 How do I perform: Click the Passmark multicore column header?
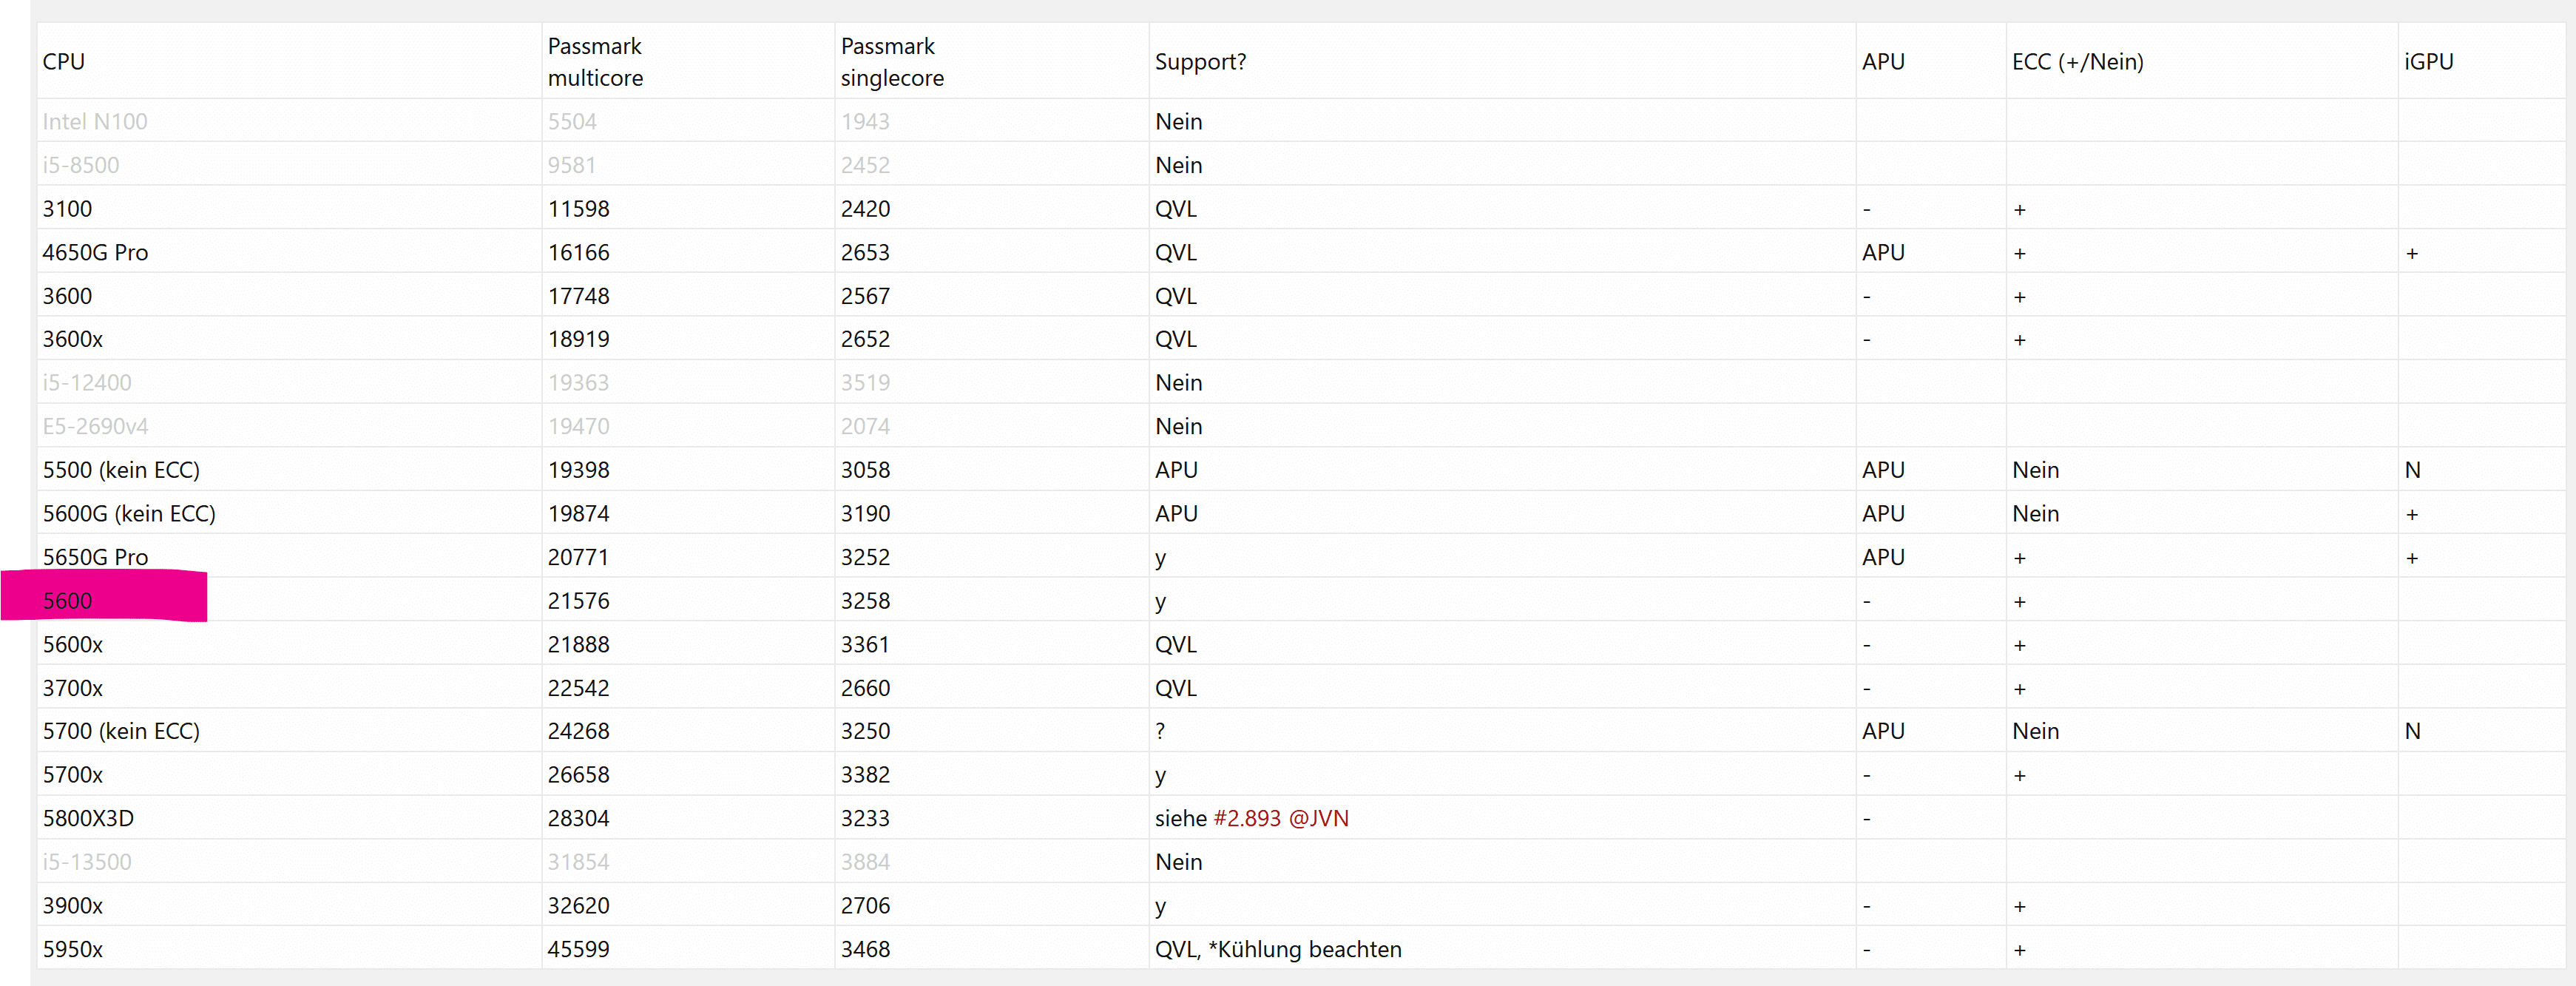595,62
